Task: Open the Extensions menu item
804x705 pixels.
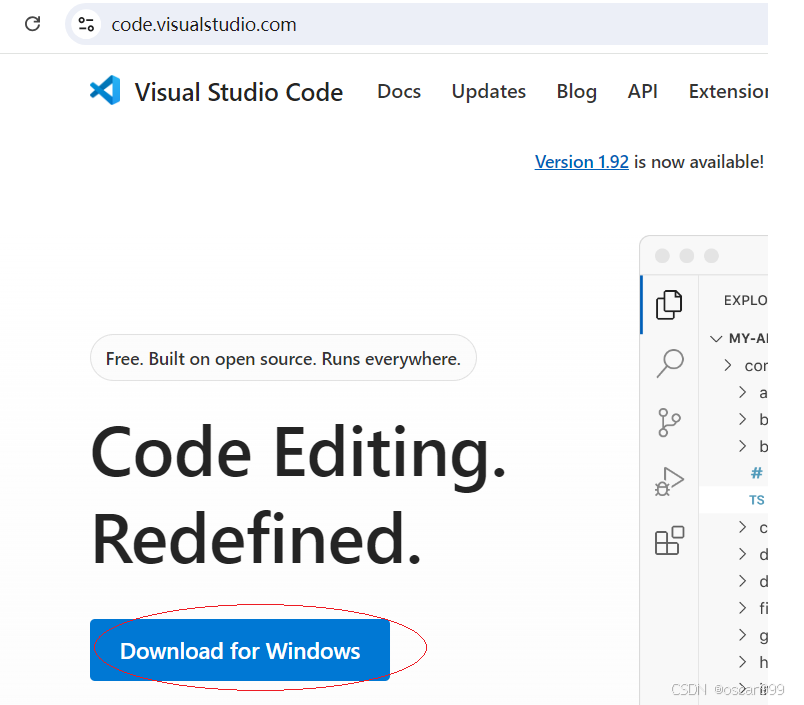Action: [x=728, y=91]
